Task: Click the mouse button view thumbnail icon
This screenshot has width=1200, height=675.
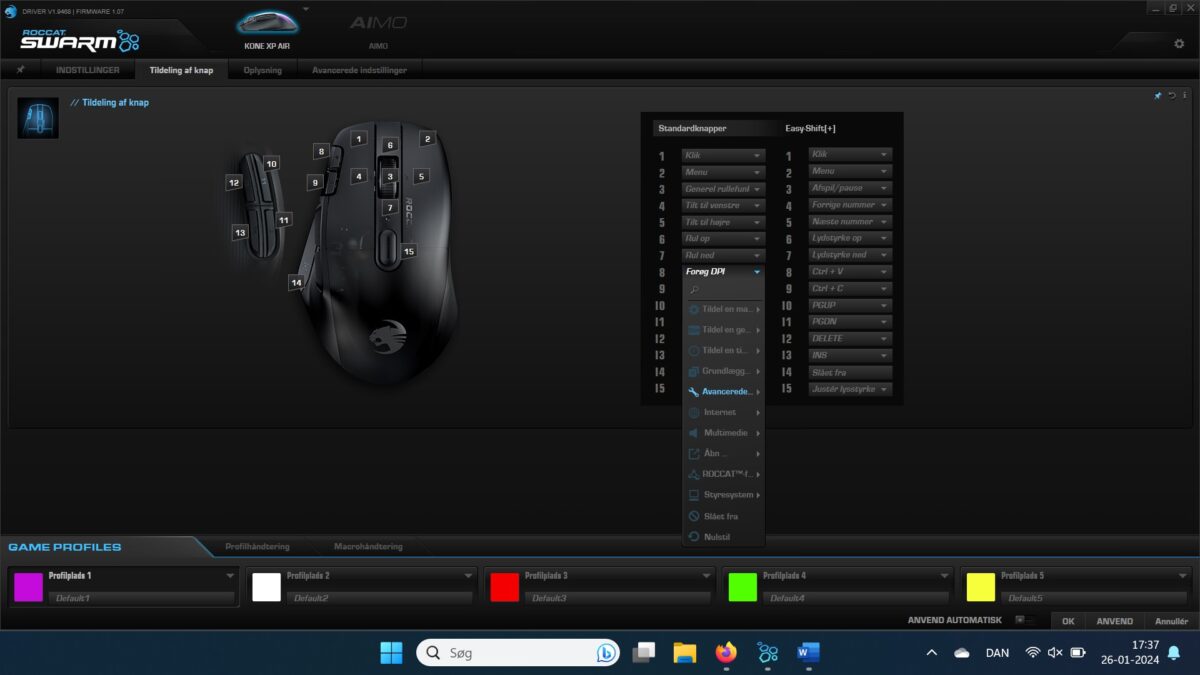Action: 38,118
